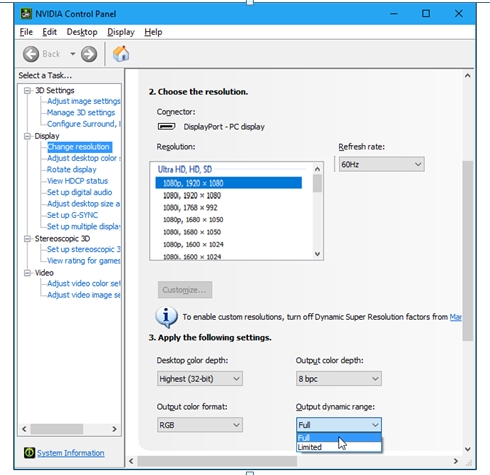
Task: Click task tree scroll left arrow
Action: pyautogui.click(x=24, y=429)
